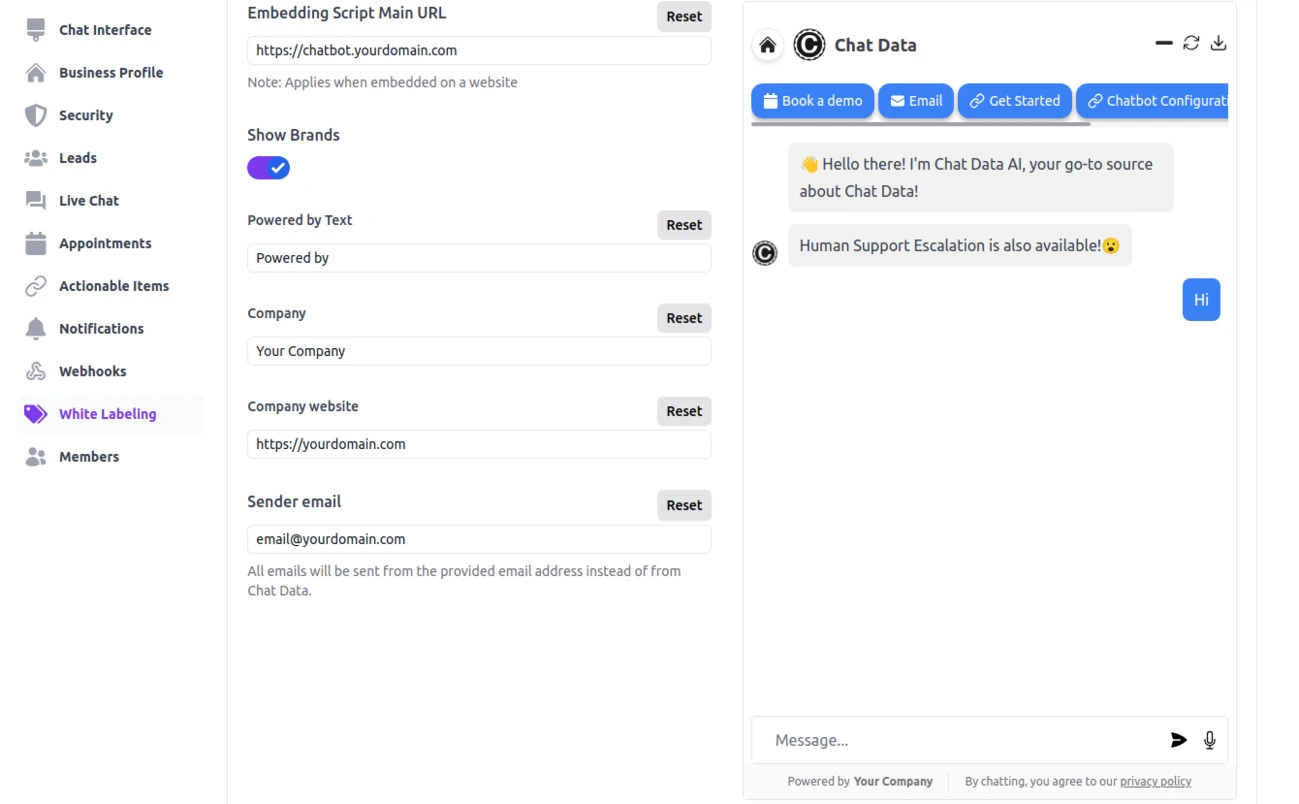Image resolution: width=1299 pixels, height=804 pixels.
Task: Click the refresh chat icon
Action: pyautogui.click(x=1191, y=43)
